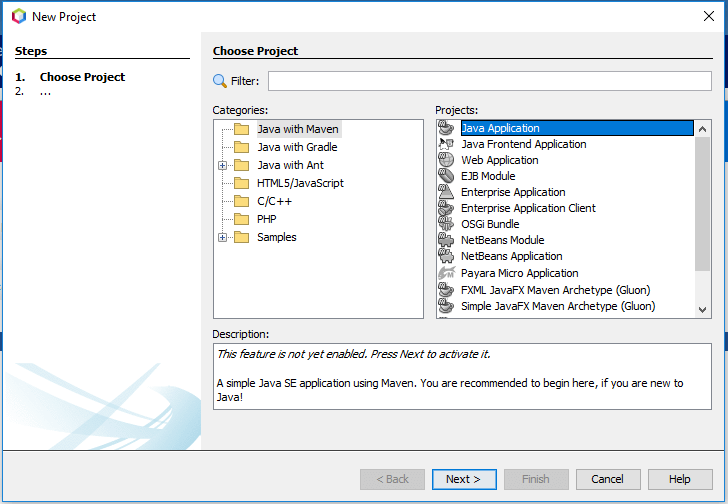The height and width of the screenshot is (504, 728).
Task: Click the EJB Module project icon
Action: tap(446, 176)
